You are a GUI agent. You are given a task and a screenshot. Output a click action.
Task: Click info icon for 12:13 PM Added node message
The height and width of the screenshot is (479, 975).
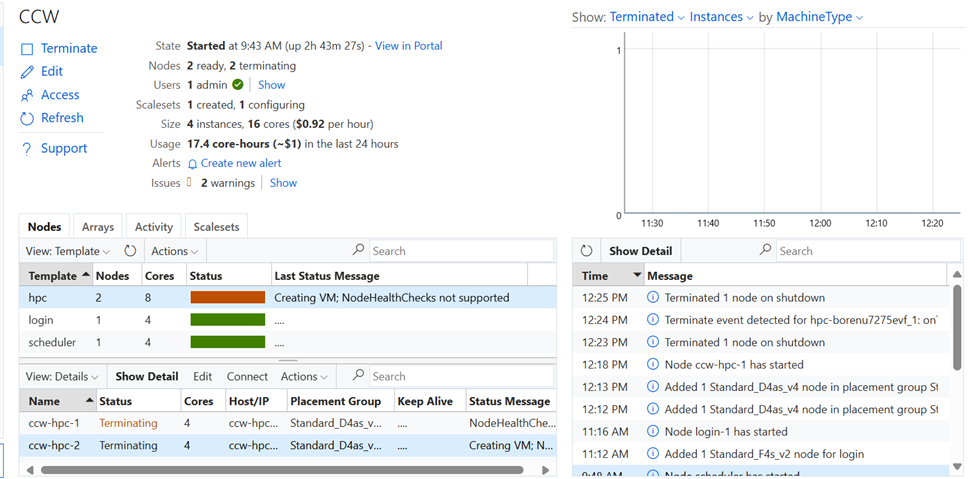pos(652,387)
